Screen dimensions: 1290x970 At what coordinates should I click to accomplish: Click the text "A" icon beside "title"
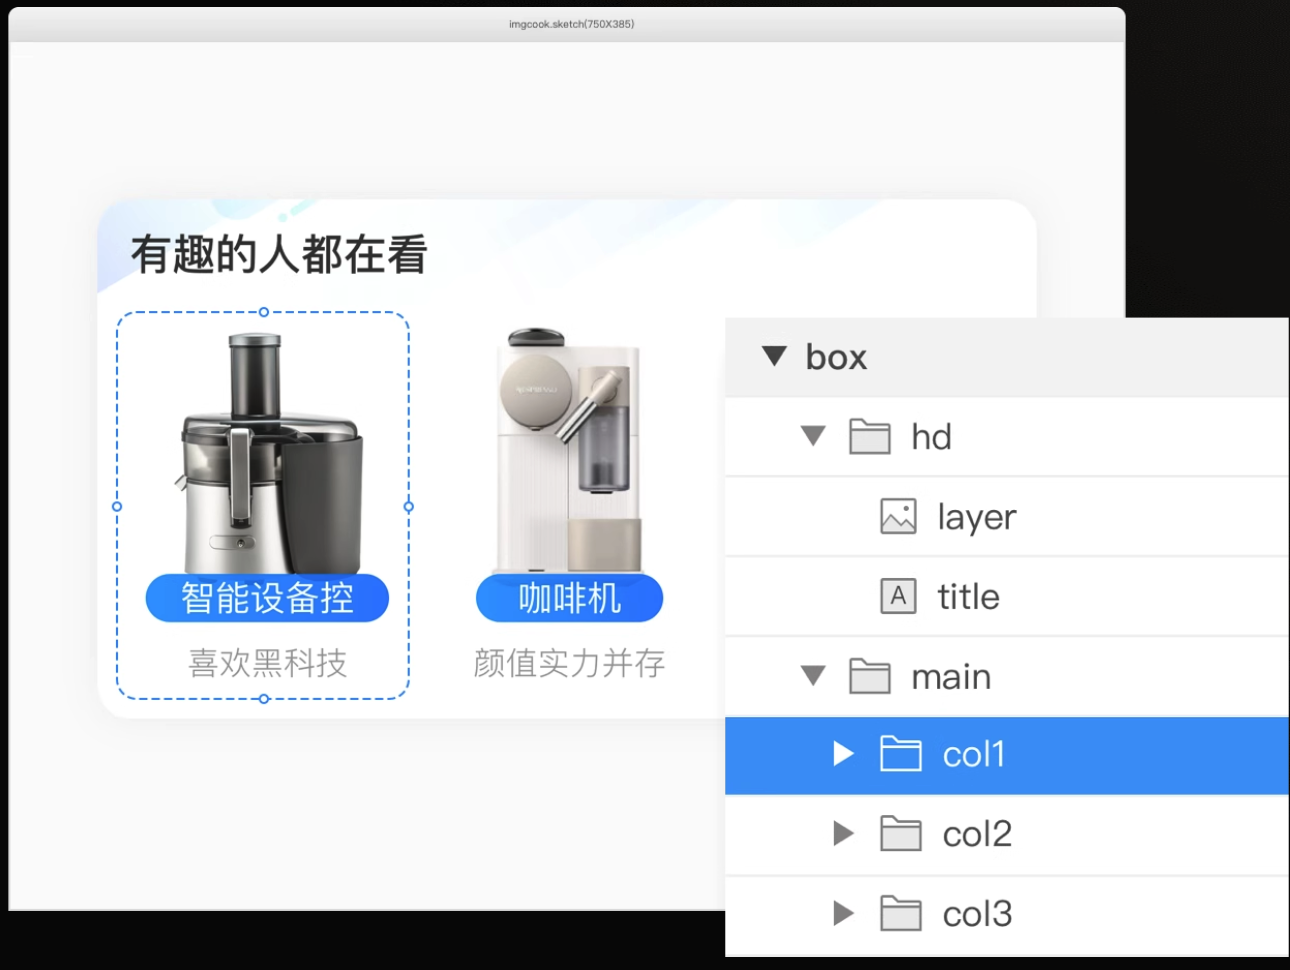[x=897, y=596]
